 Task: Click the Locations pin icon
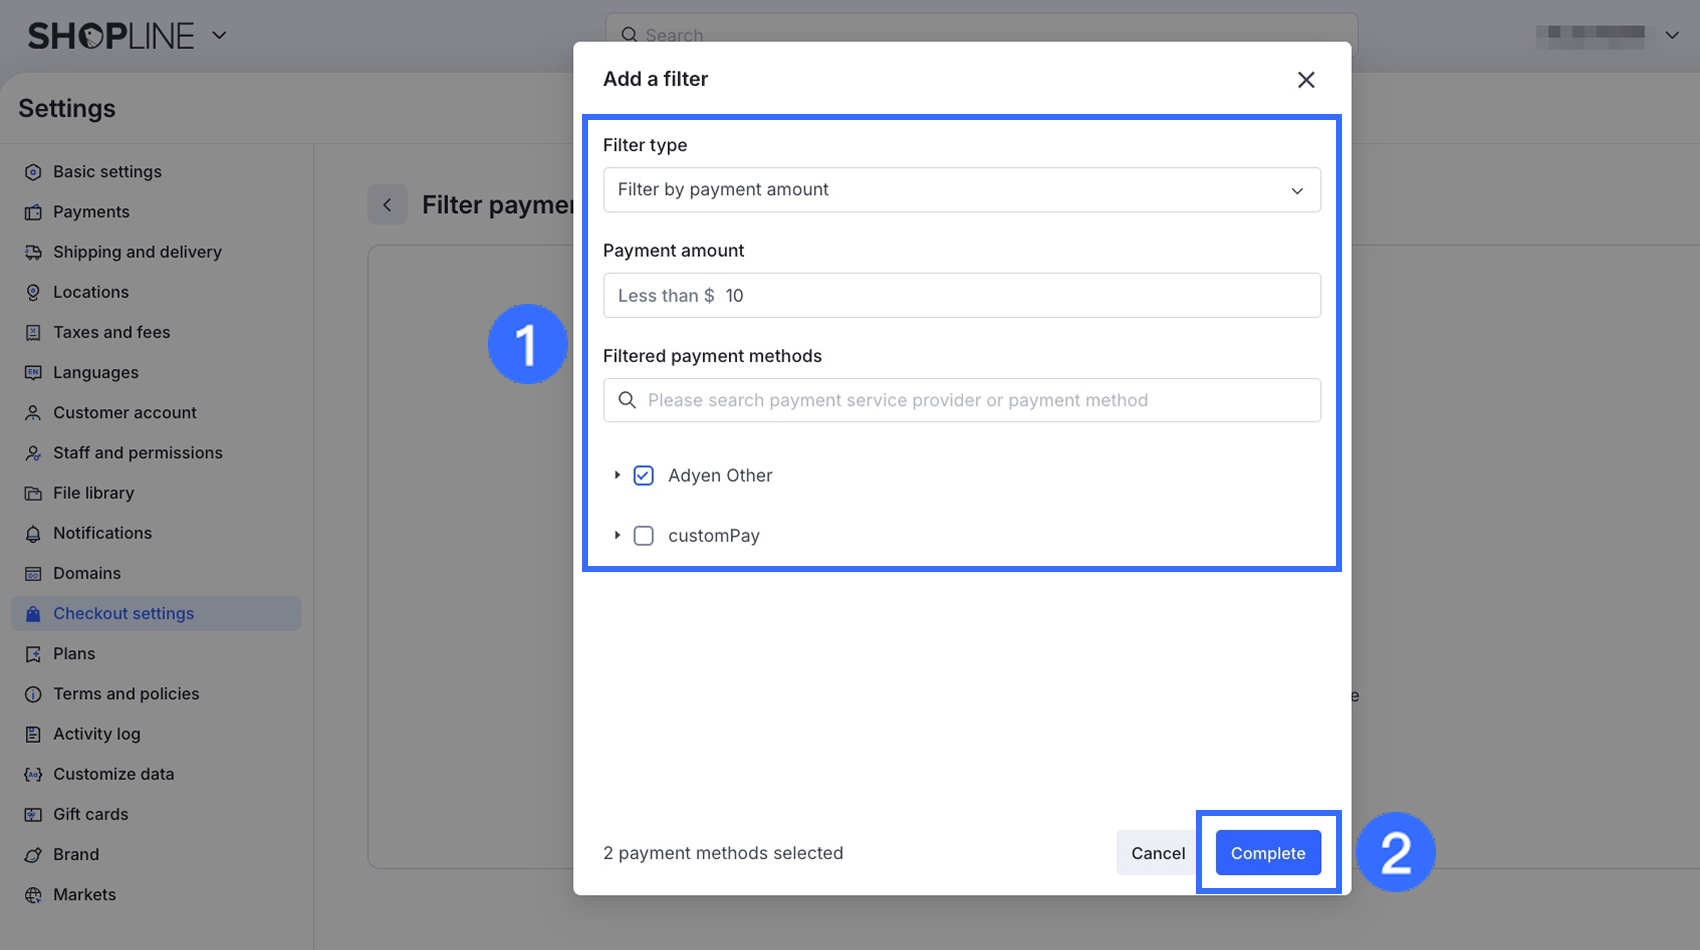click(33, 292)
